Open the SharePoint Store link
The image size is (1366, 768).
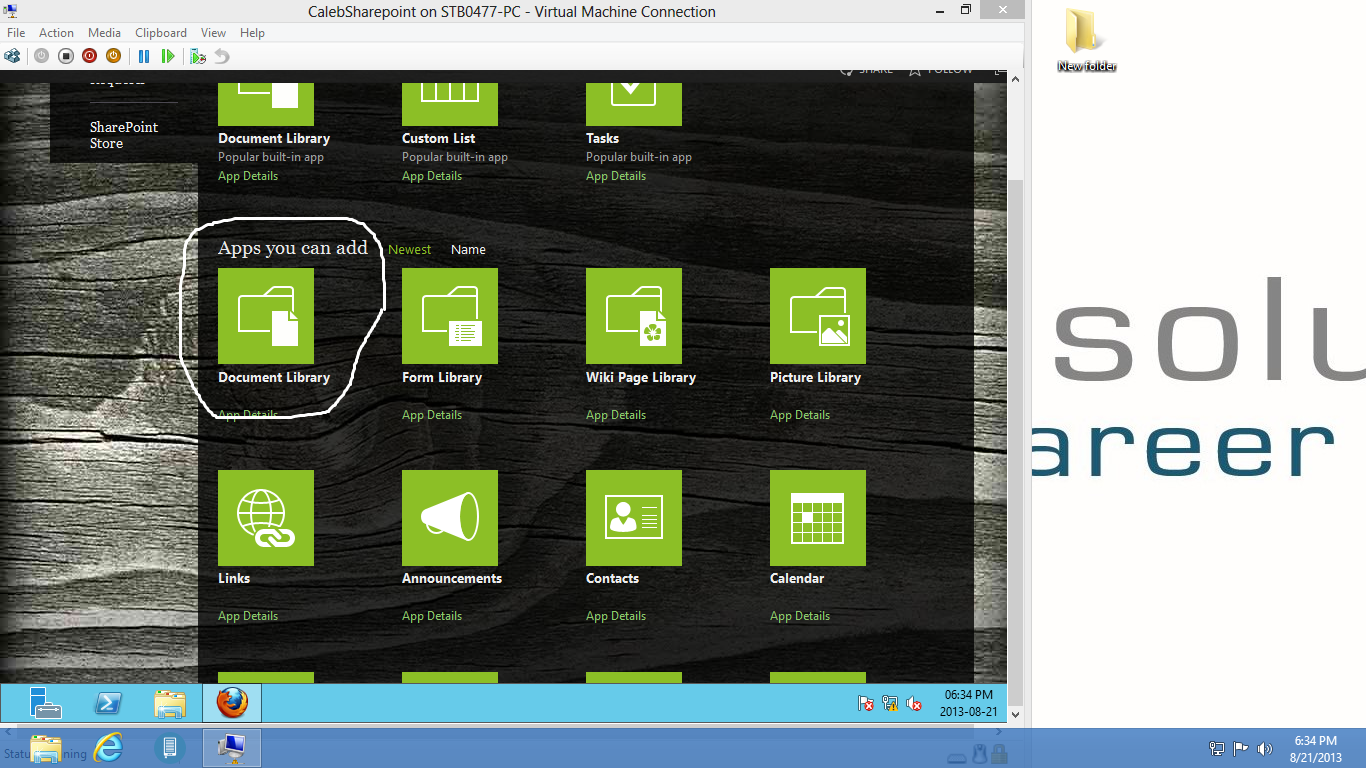[124, 135]
